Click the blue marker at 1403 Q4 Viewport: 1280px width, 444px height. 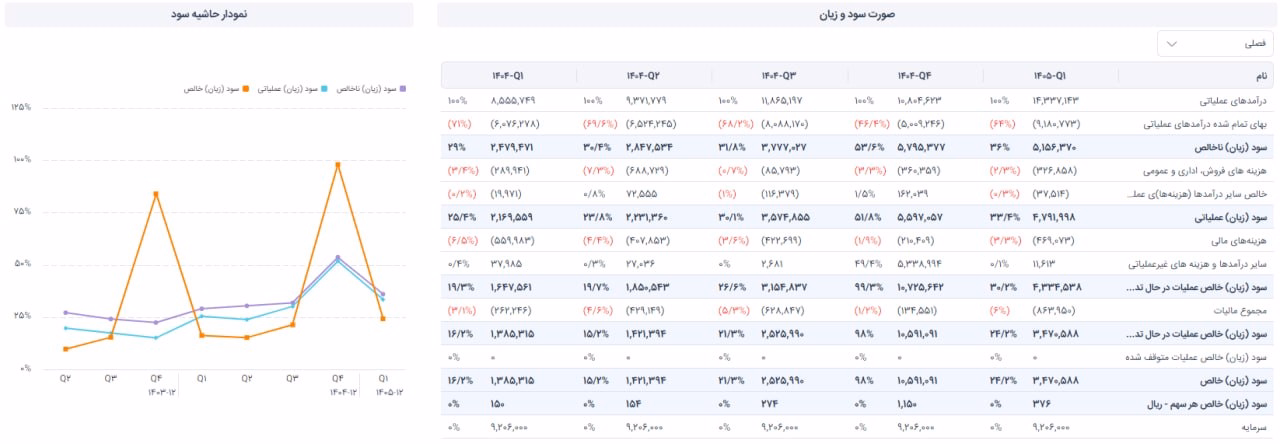click(x=156, y=338)
